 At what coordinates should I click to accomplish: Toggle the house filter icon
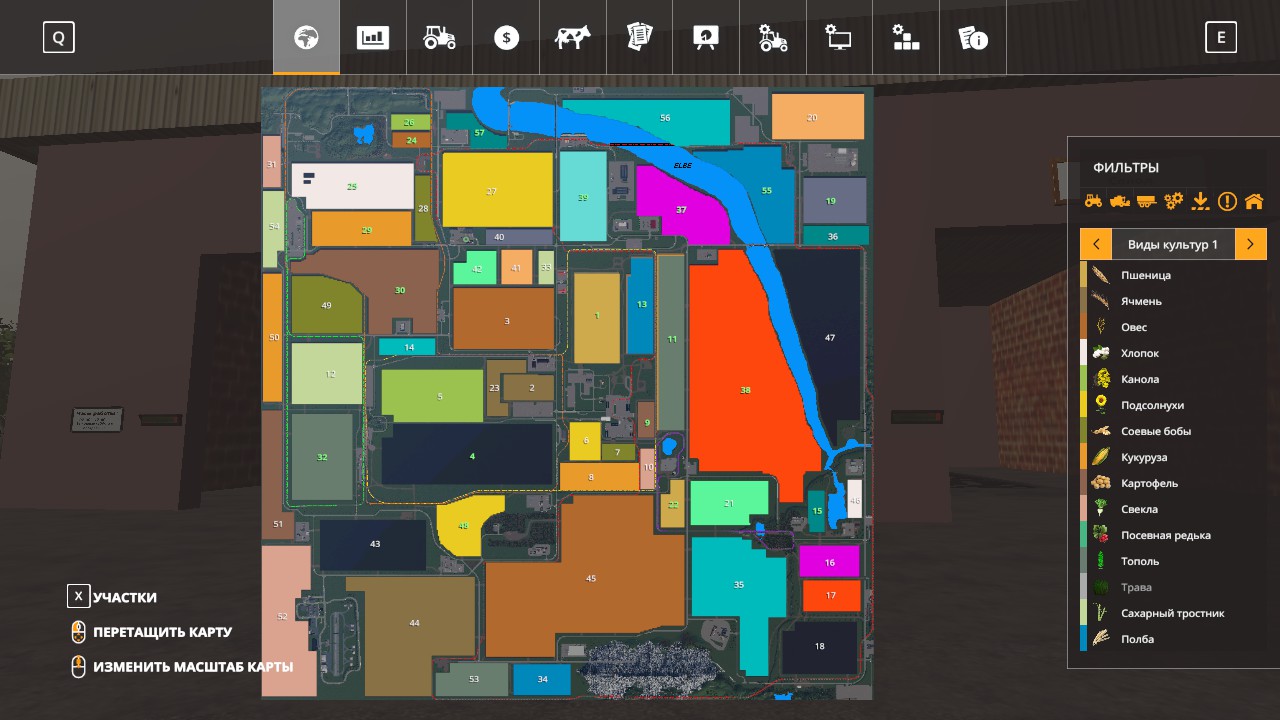[1254, 201]
